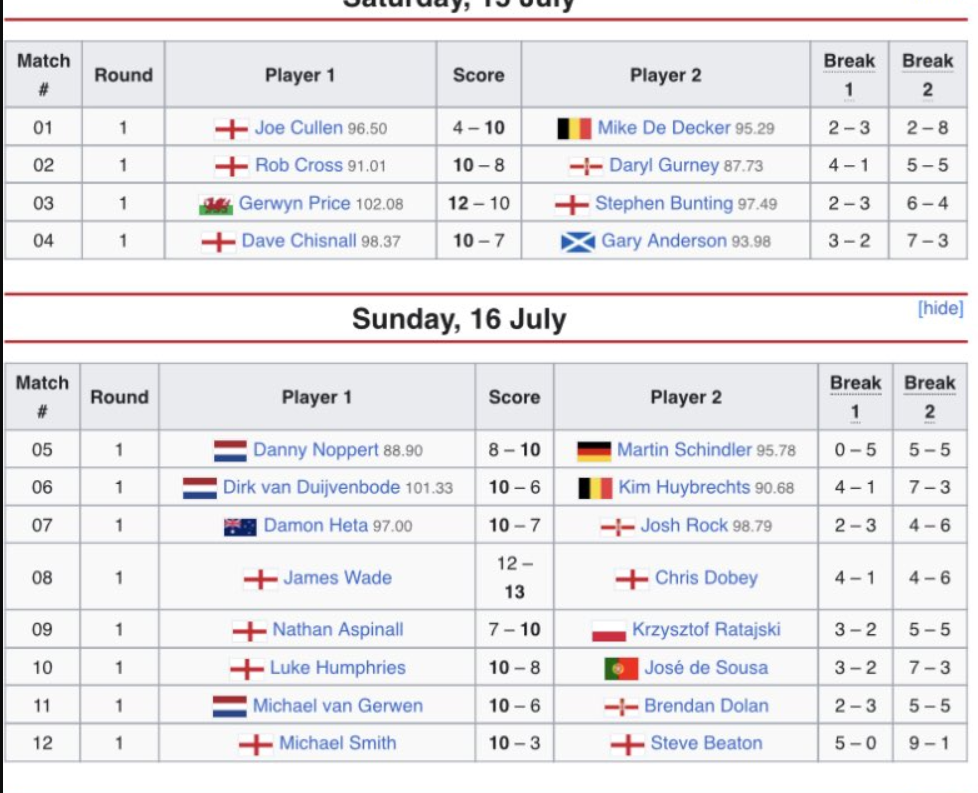This screenshot has width=978, height=793.
Task: Click the Belgian flag beside Mike De Decker
Action: tap(574, 129)
